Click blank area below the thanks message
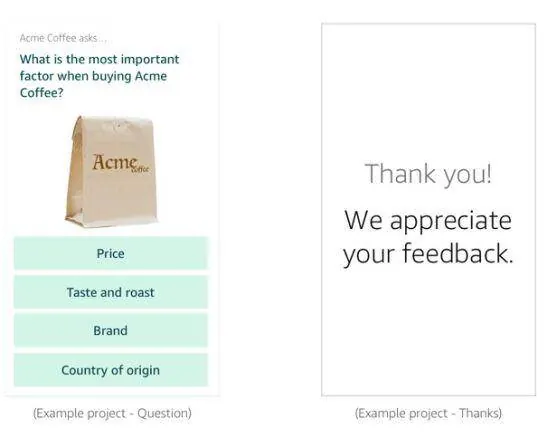This screenshot has width=548, height=447. [428, 332]
